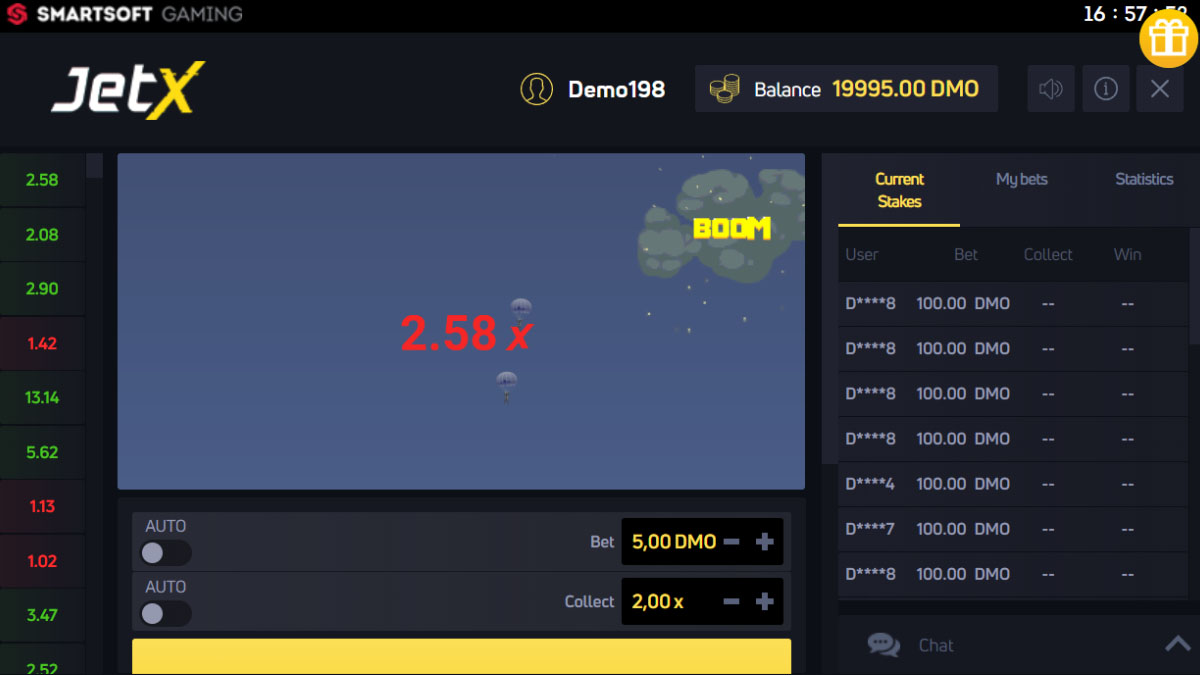Click the yellow gift box icon
1200x675 pixels.
tap(1168, 38)
